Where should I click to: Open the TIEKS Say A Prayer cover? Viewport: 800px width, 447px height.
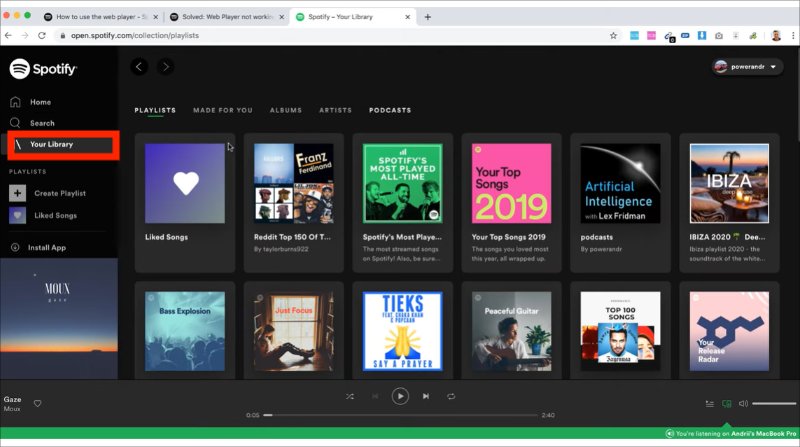403,331
